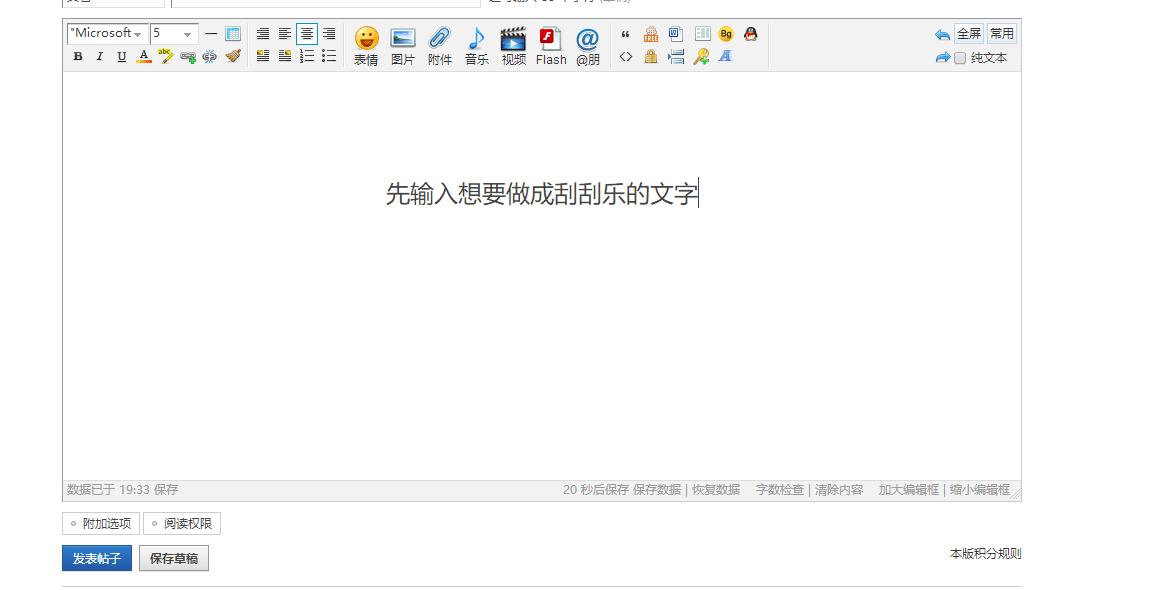Click the QQ penguin icon
Viewport: 1151px width, 590px height.
point(750,34)
